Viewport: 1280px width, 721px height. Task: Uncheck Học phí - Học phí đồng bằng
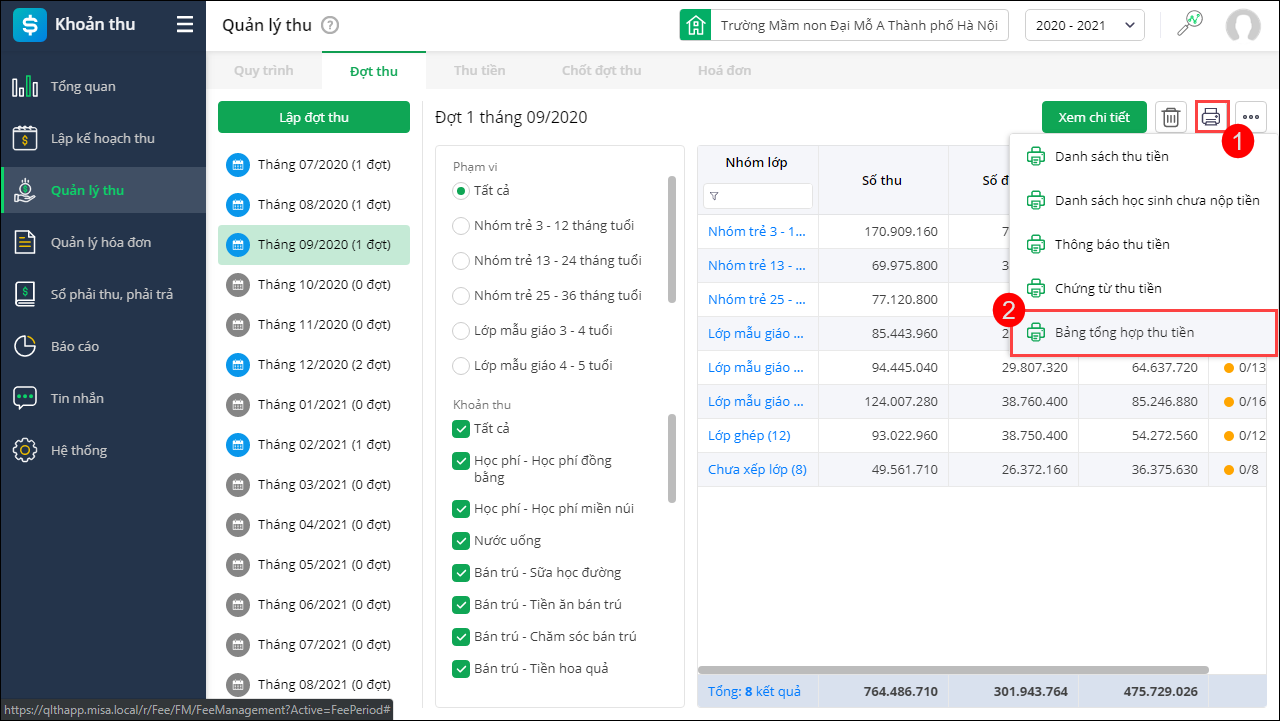click(x=461, y=461)
